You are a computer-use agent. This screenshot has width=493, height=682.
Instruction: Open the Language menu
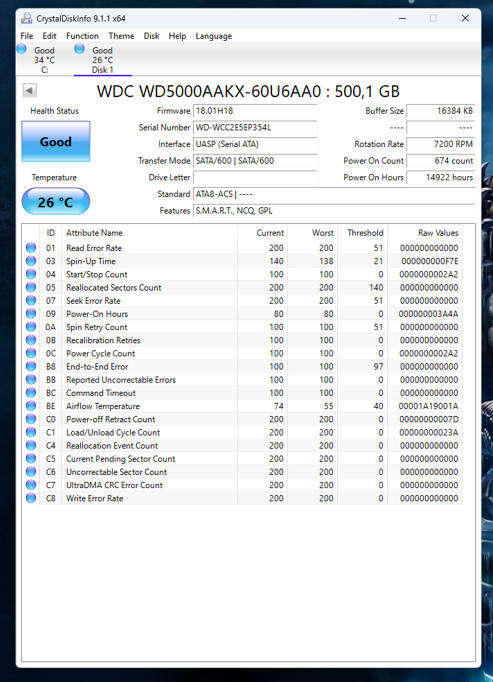[x=214, y=36]
